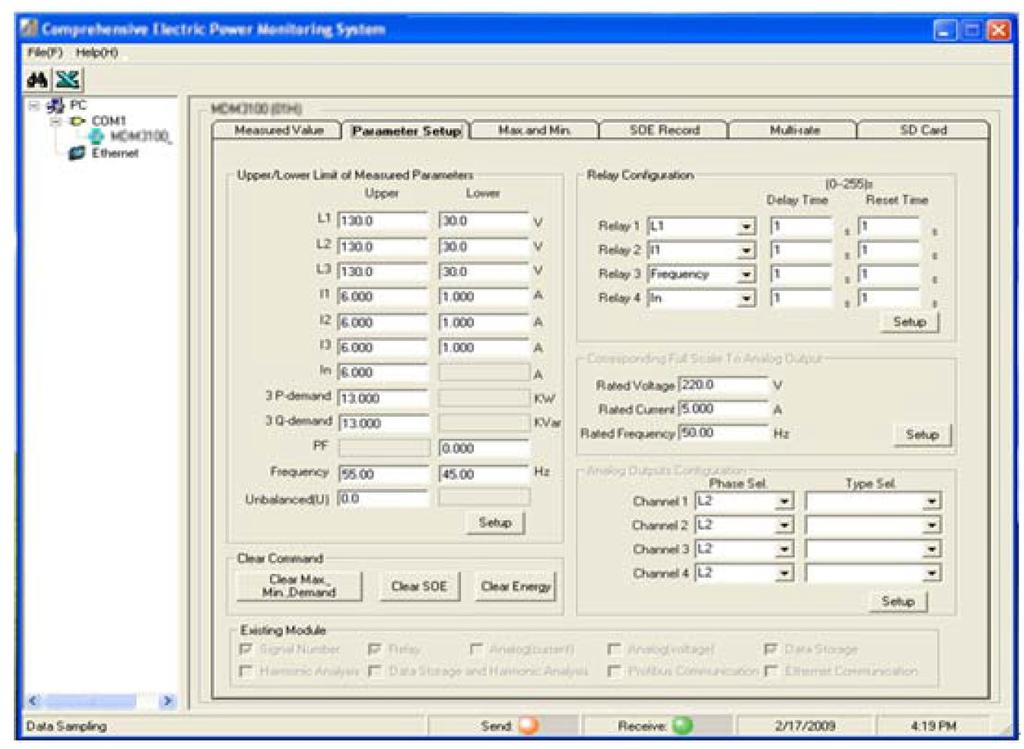The height and width of the screenshot is (749, 1024).
Task: Click the orange Send indicator
Action: coord(528,725)
